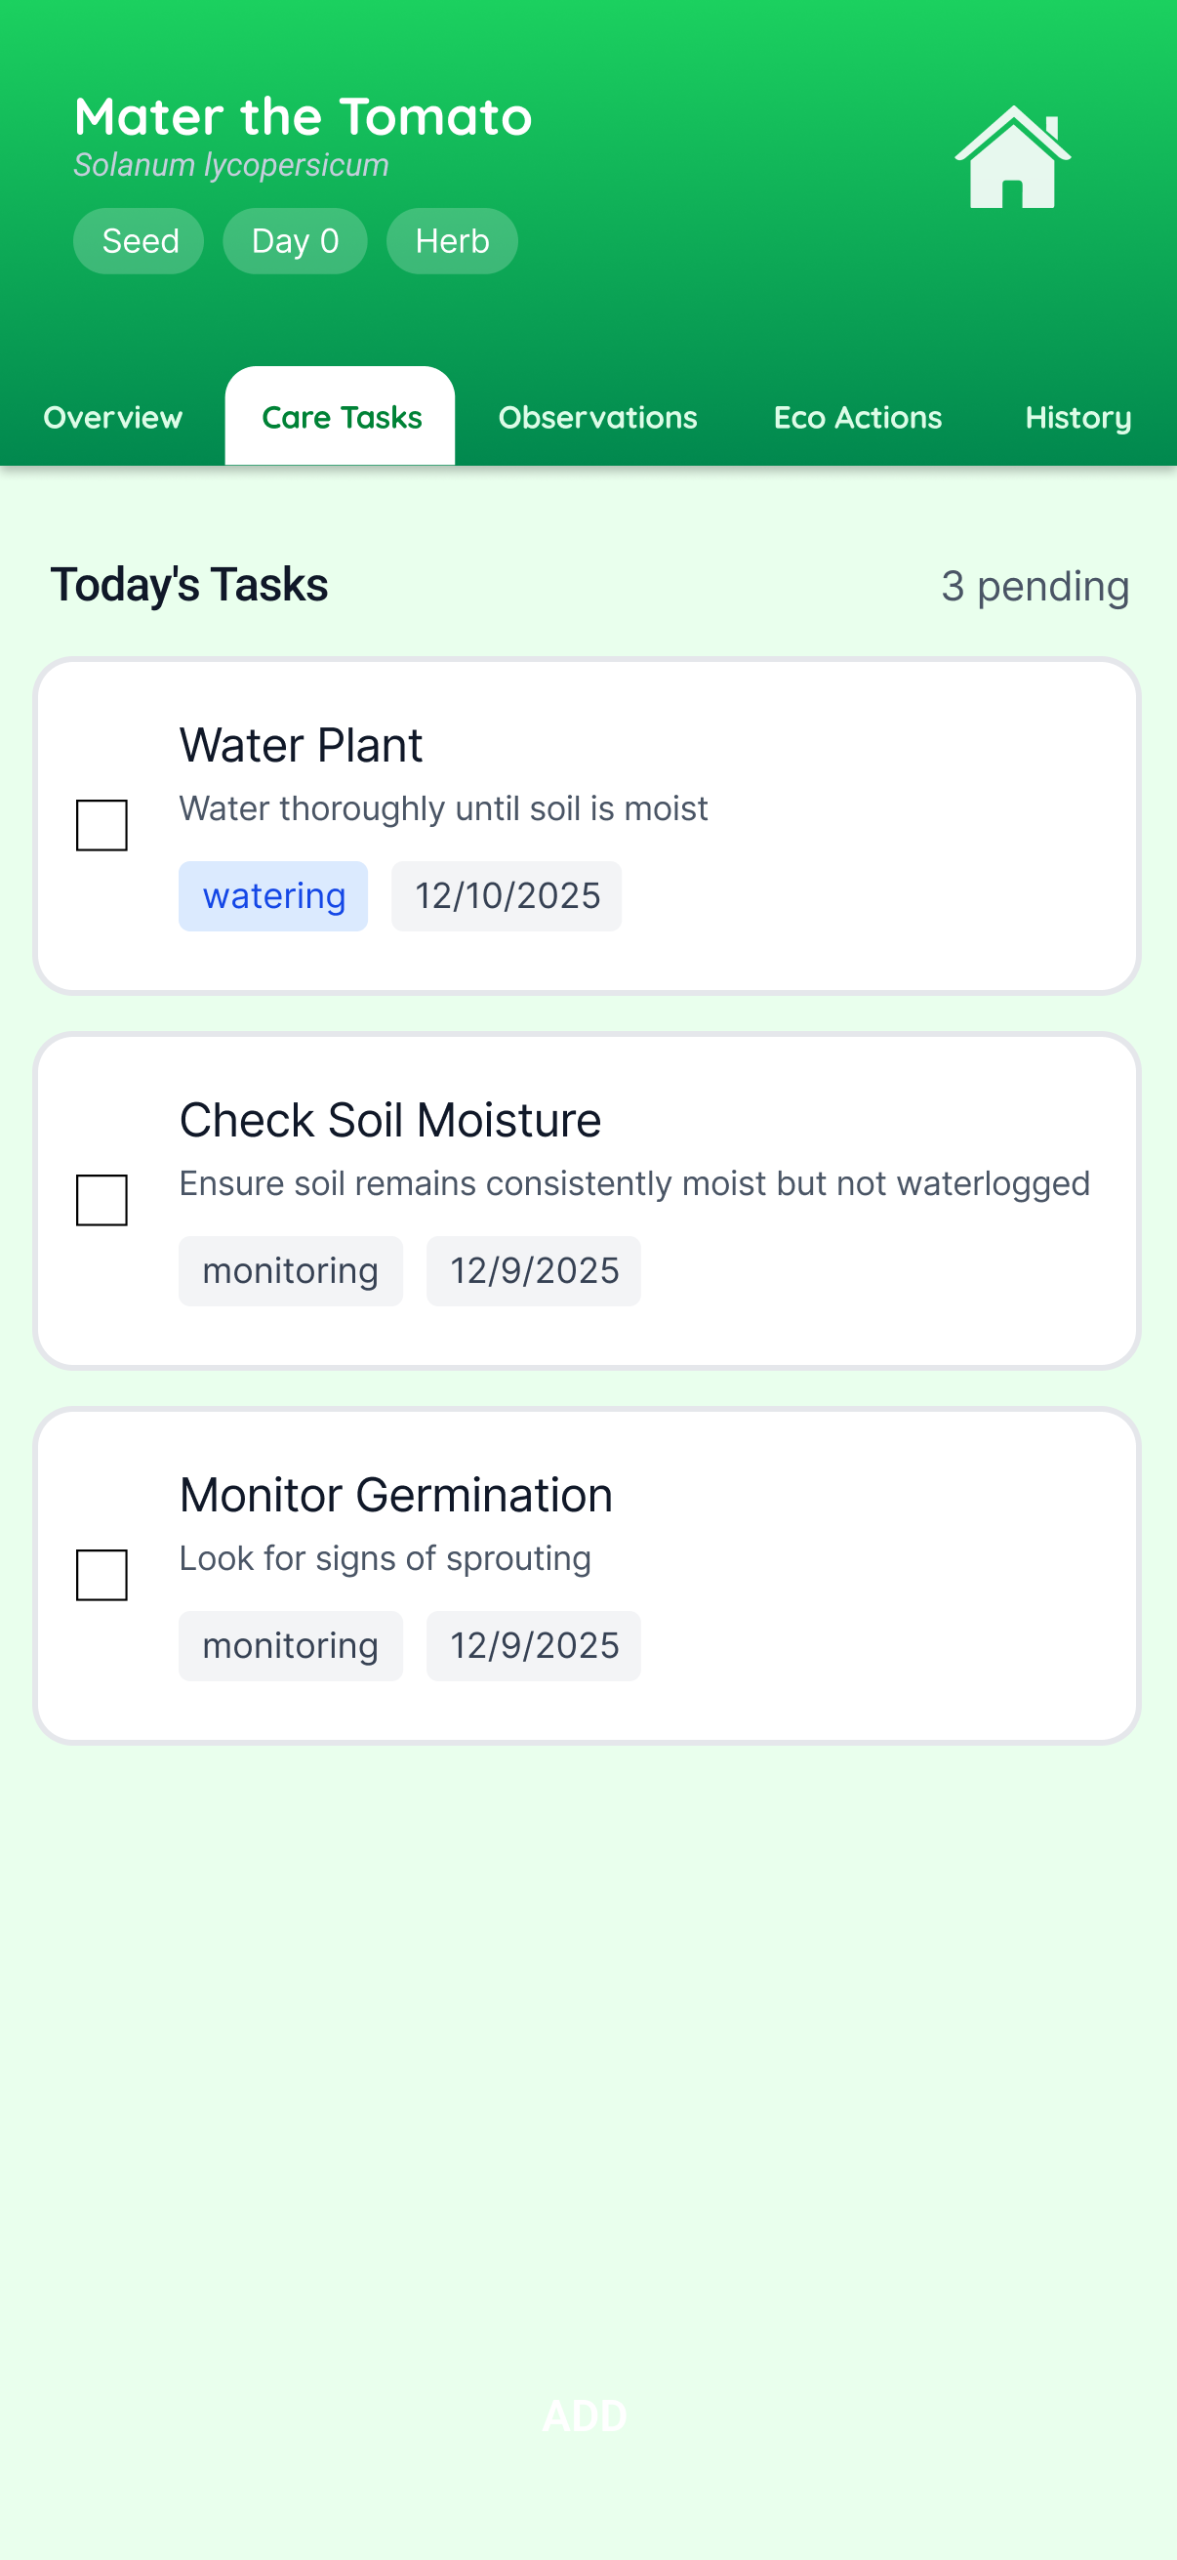Click monitoring tag under Monitor Germination
The width and height of the screenshot is (1177, 2560).
click(290, 1646)
